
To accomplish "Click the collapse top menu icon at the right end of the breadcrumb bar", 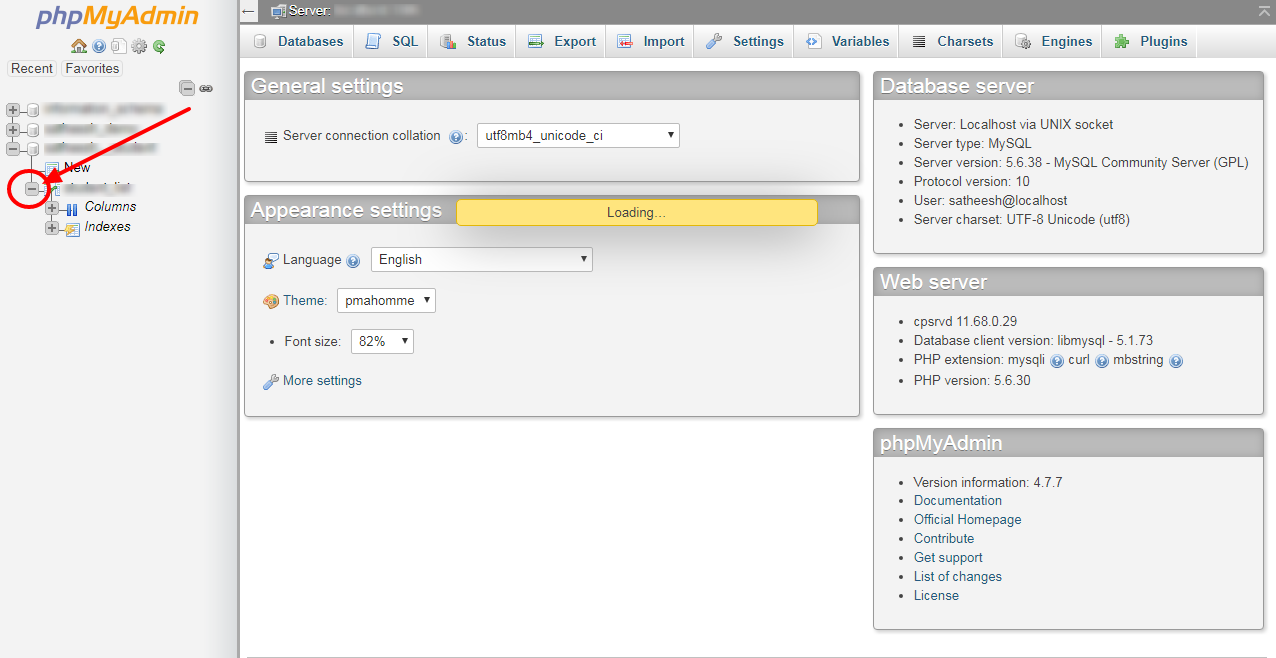I will pyautogui.click(x=1264, y=10).
